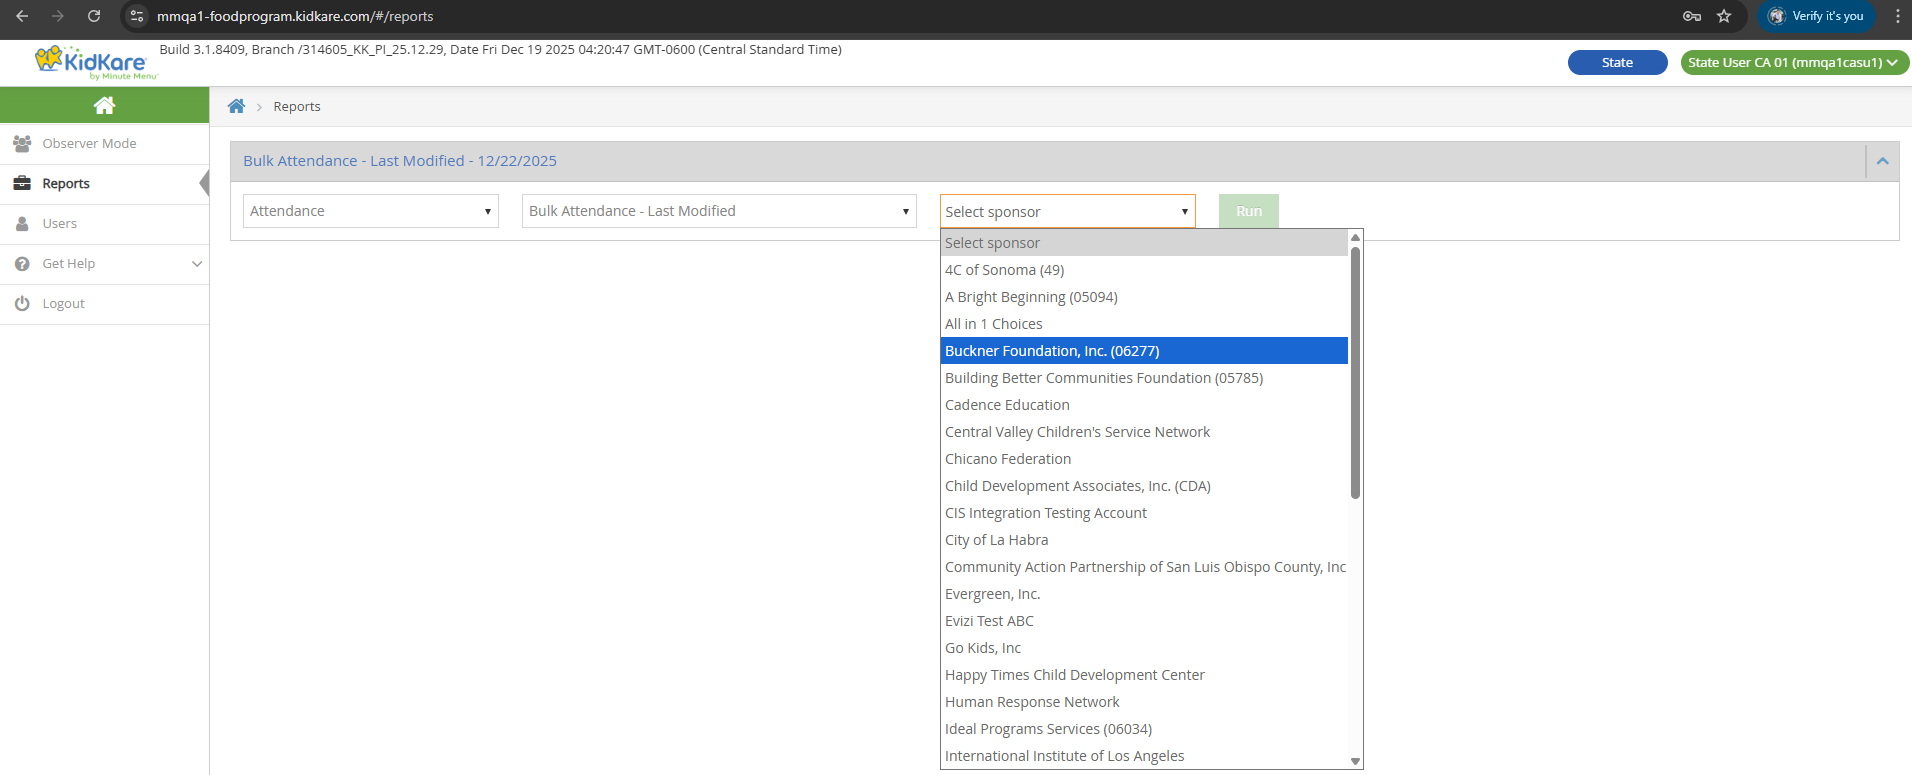Open Observer Mode in sidebar
Screen dimensions: 1912x775
click(104, 144)
